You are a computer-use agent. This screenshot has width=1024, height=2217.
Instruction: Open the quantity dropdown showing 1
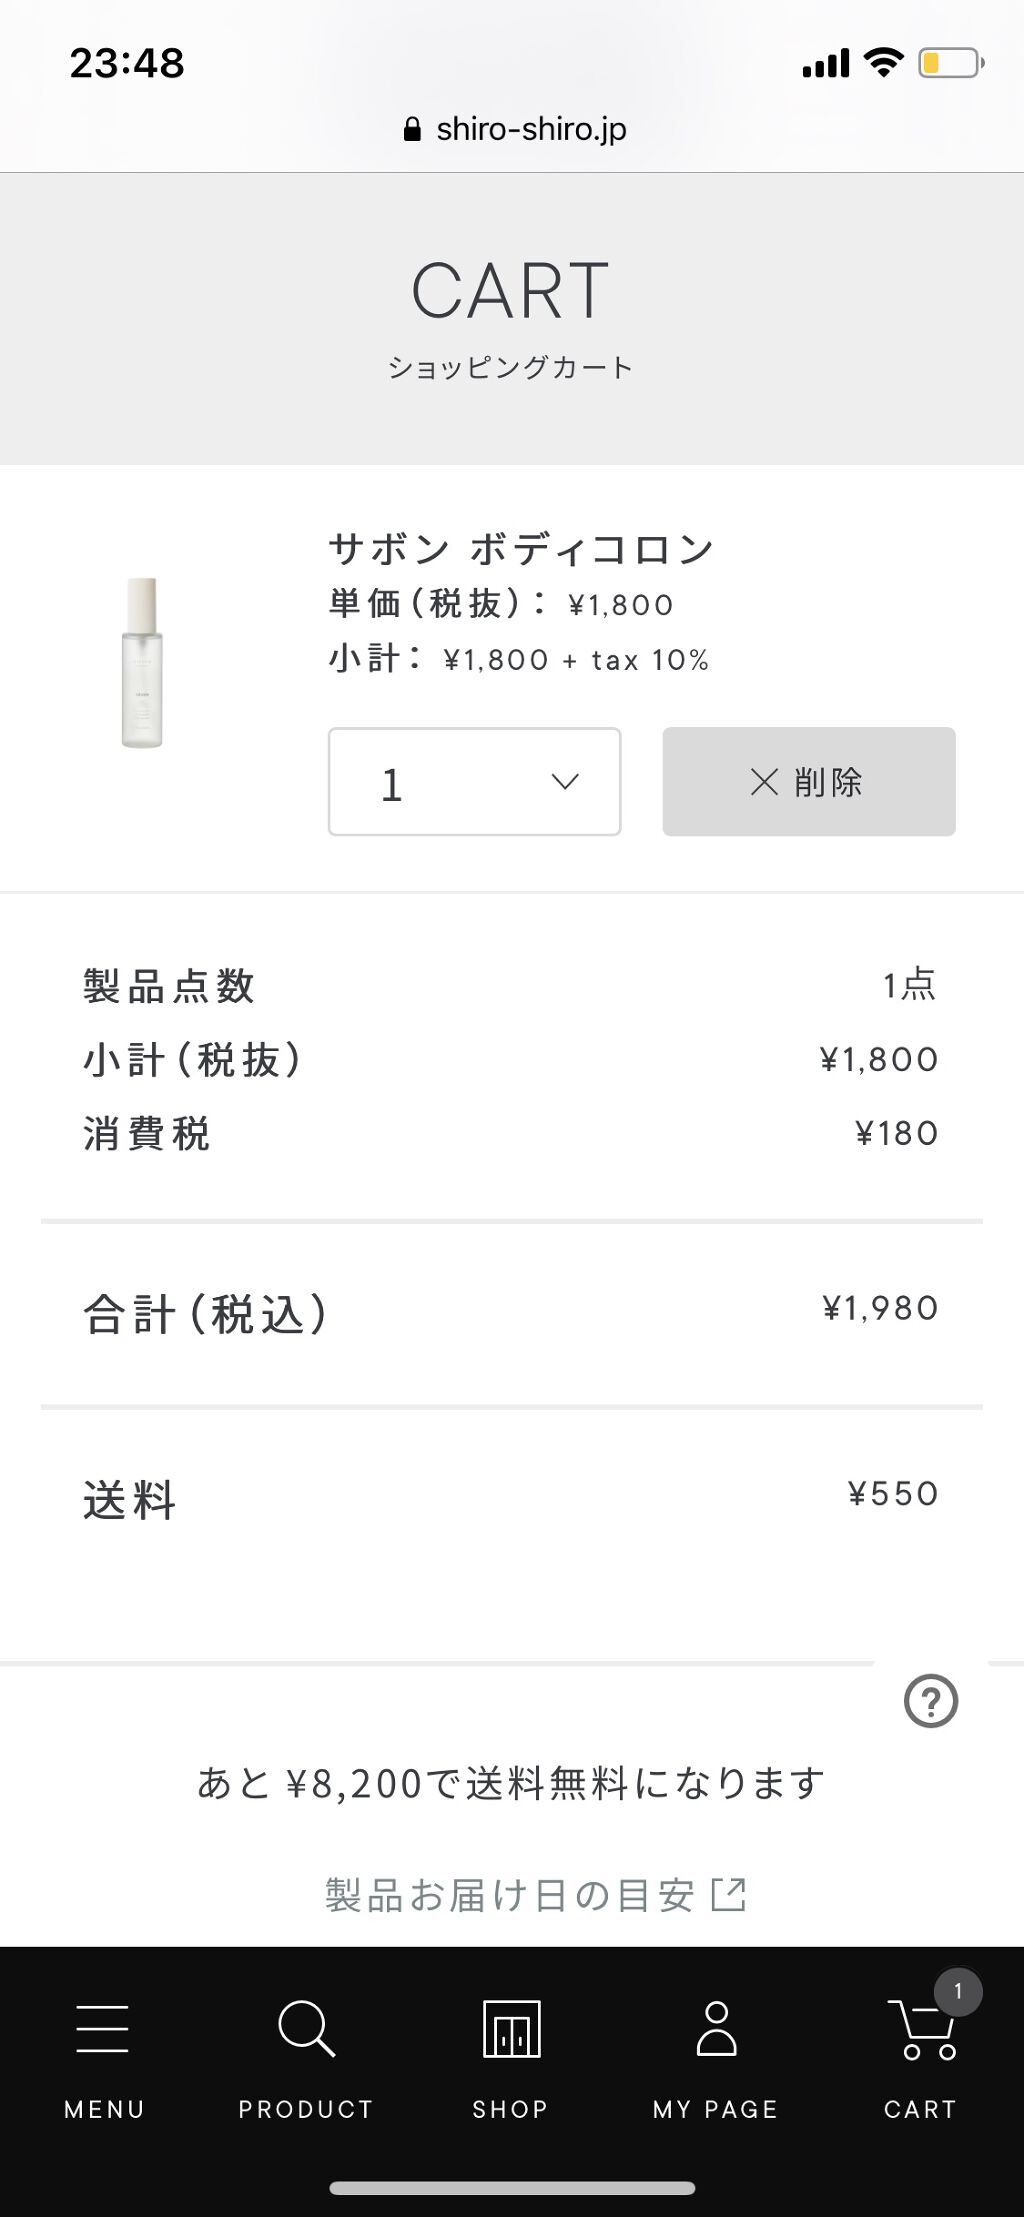point(474,782)
